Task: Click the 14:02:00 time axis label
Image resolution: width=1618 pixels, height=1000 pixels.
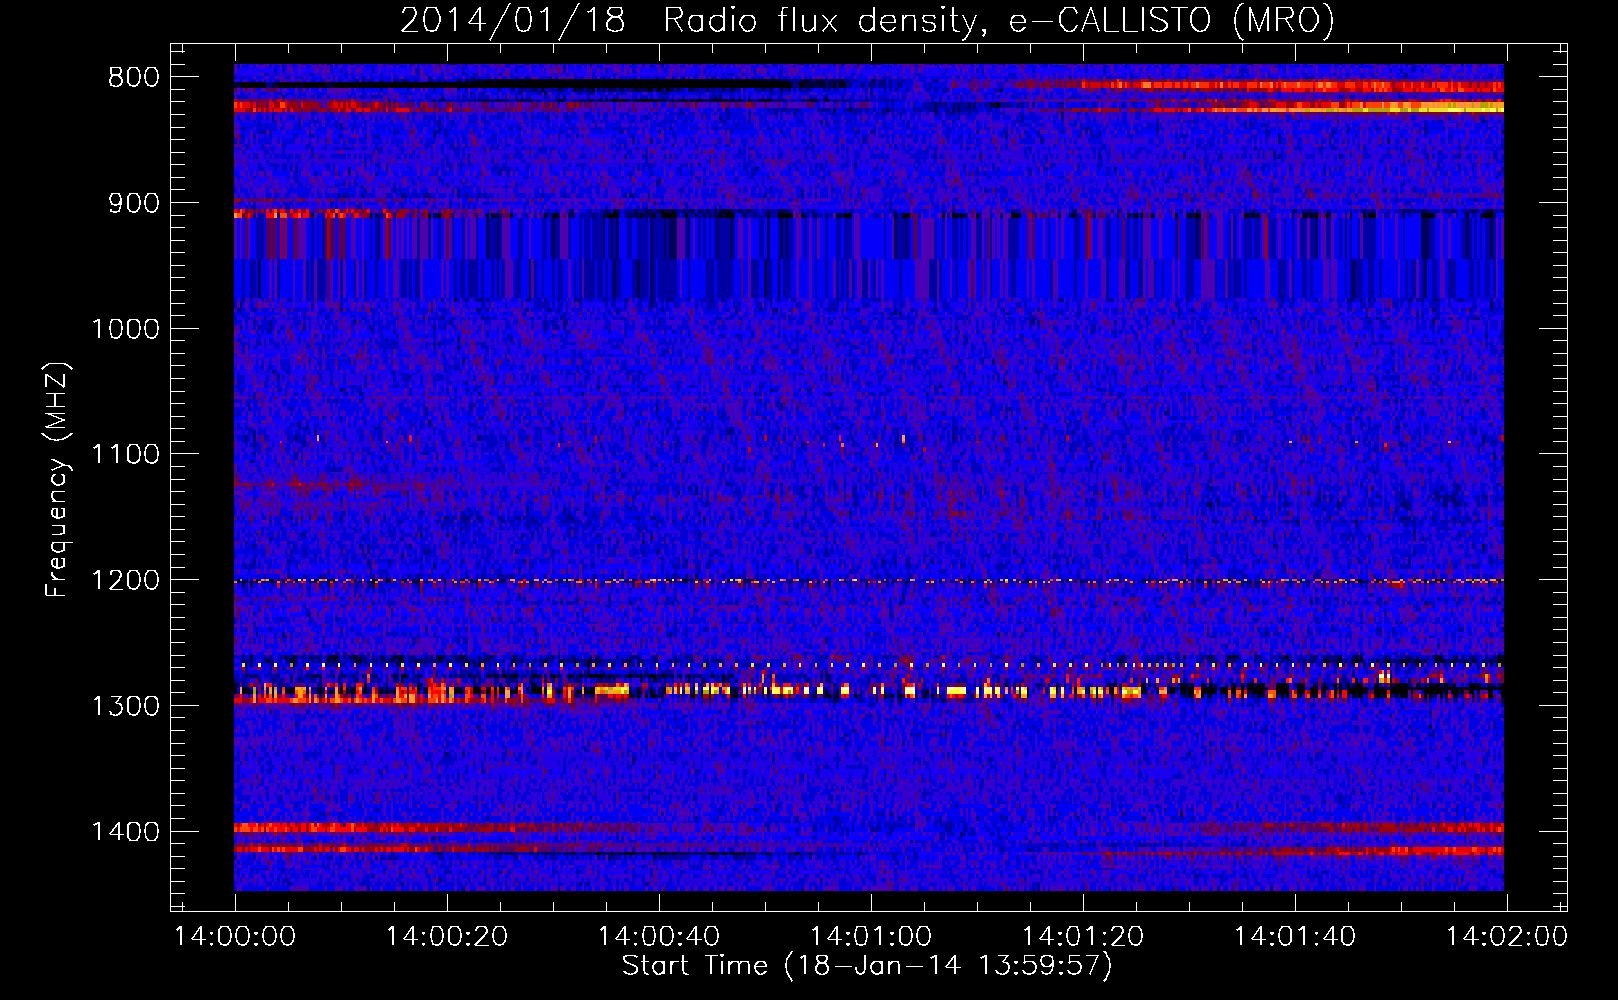Action: point(1507,937)
